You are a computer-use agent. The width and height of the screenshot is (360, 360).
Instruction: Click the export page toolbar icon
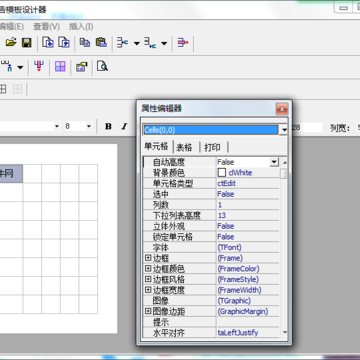click(x=64, y=43)
